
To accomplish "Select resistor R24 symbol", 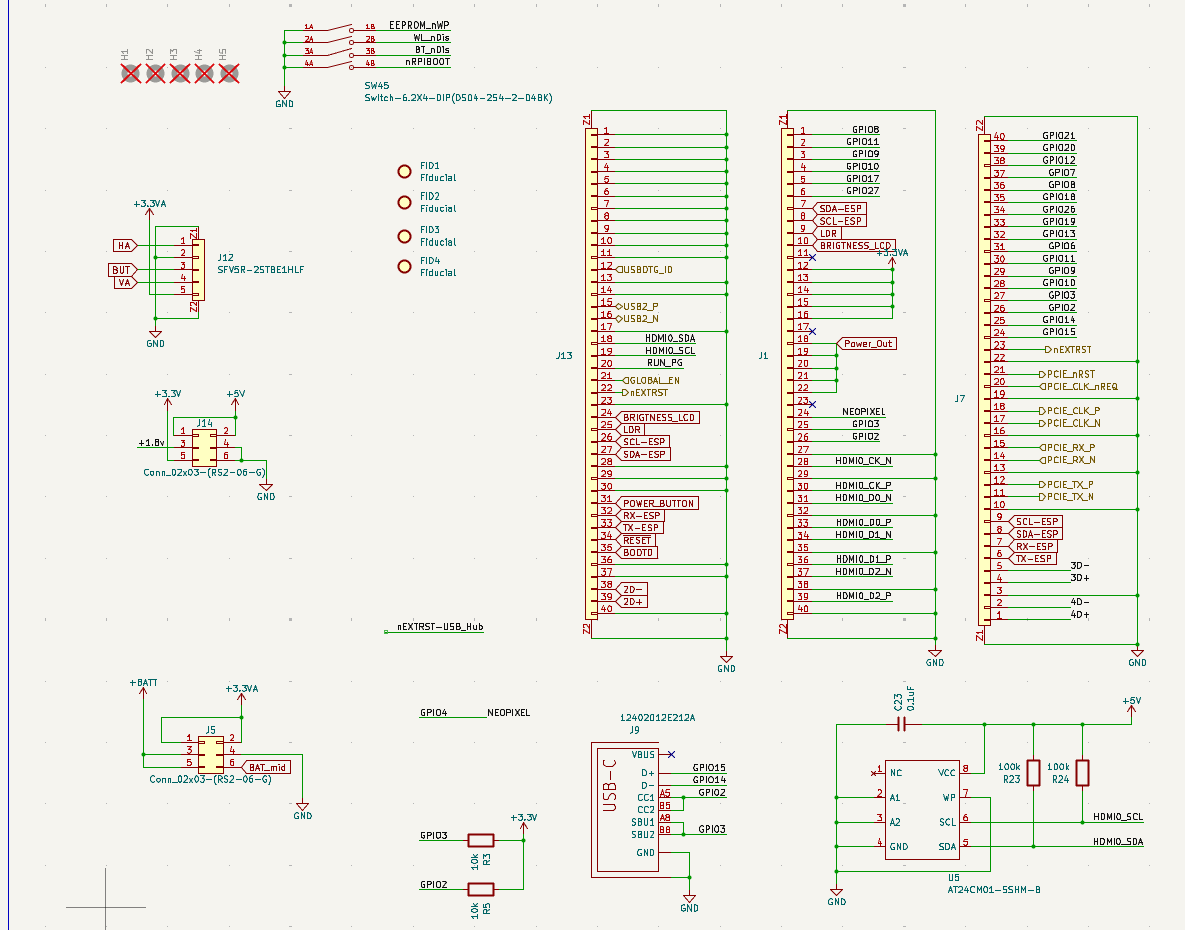I will tap(1082, 773).
